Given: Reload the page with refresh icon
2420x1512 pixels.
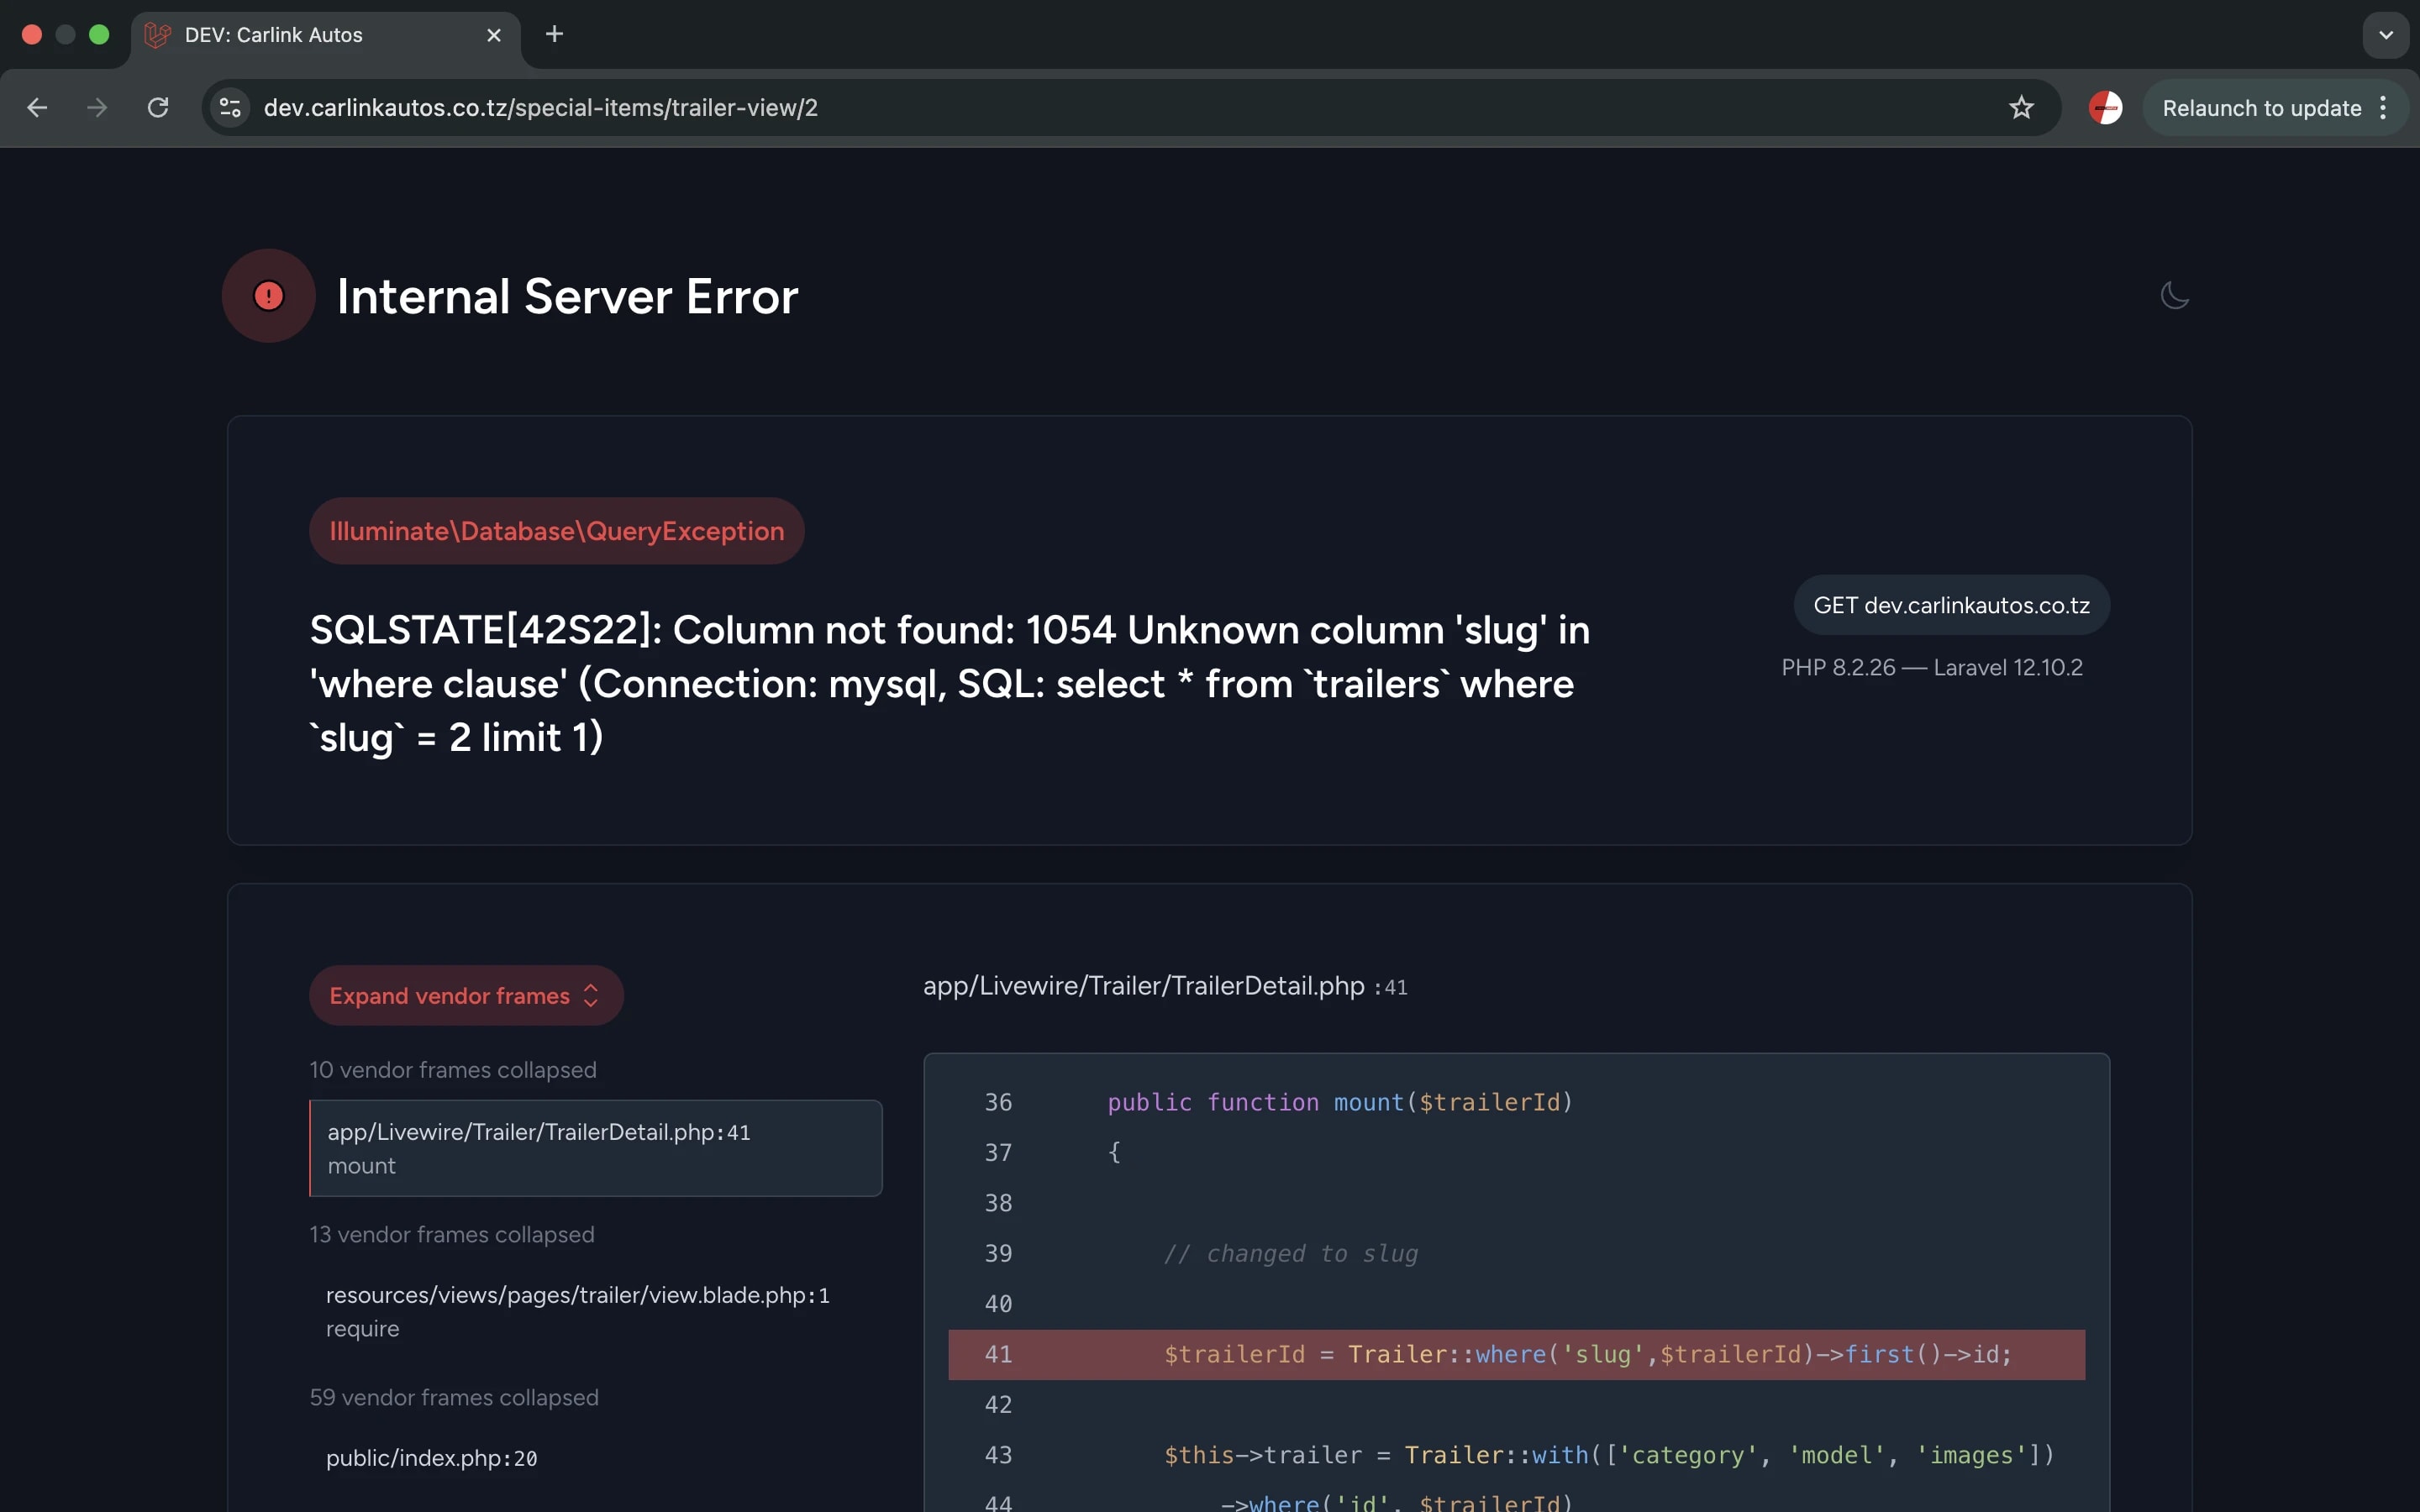Looking at the screenshot, I should 158,108.
